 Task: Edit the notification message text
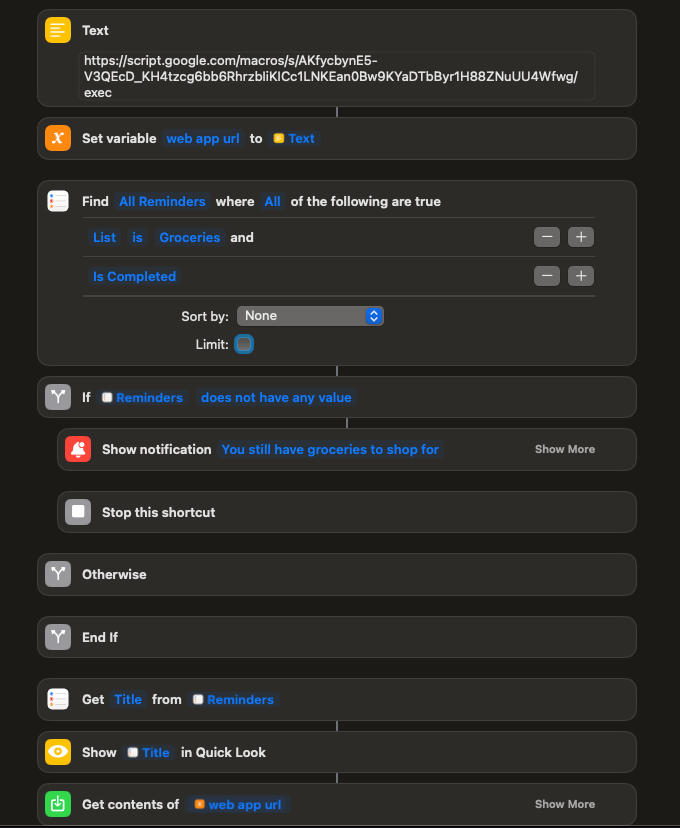click(330, 450)
